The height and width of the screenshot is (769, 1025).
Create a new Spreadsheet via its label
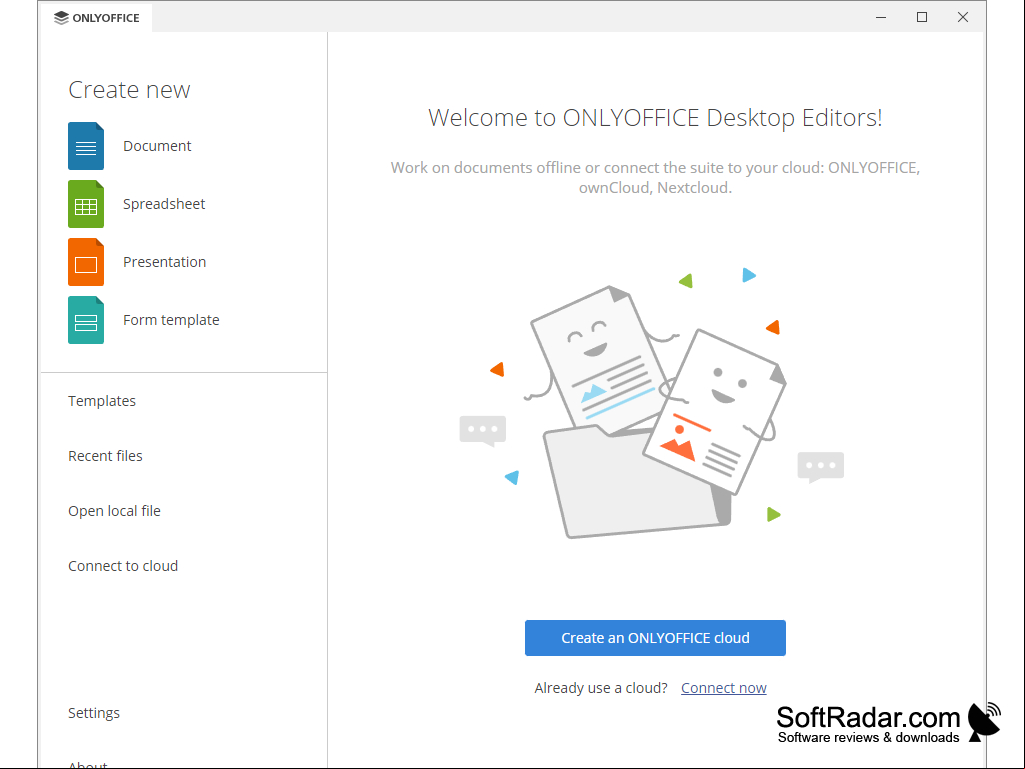point(164,204)
